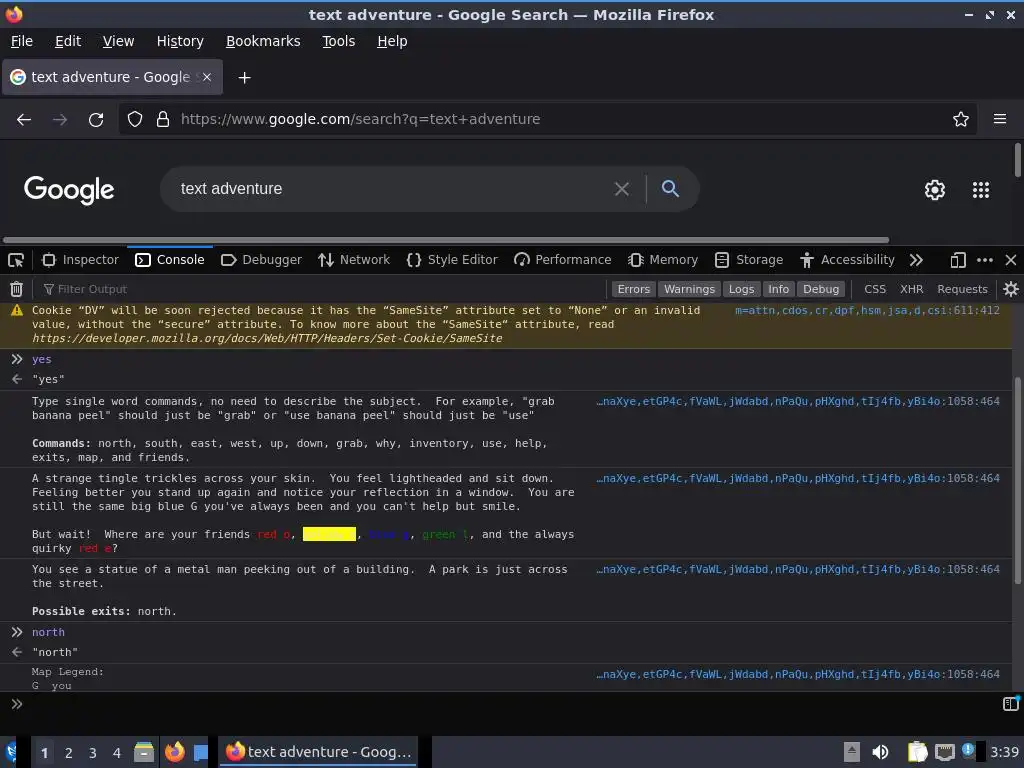Viewport: 1024px width, 768px height.
Task: Open Firefox hamburger application menu
Action: click(x=999, y=119)
